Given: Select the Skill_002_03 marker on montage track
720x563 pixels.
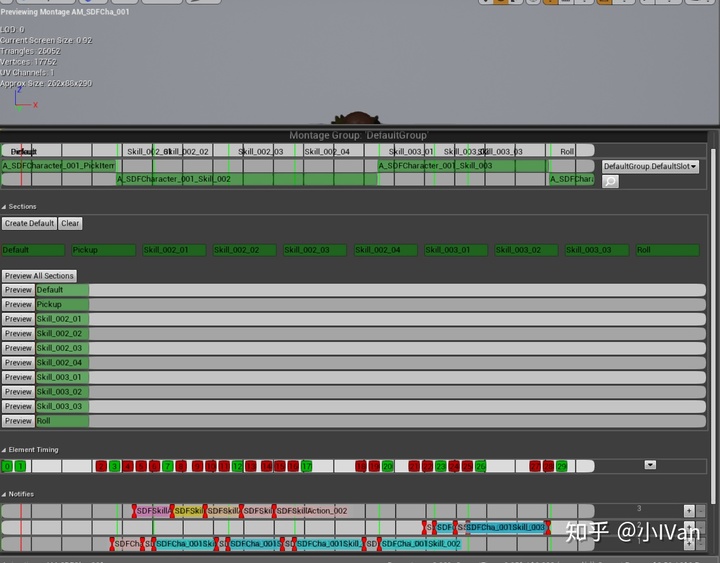Looking at the screenshot, I should tap(261, 152).
